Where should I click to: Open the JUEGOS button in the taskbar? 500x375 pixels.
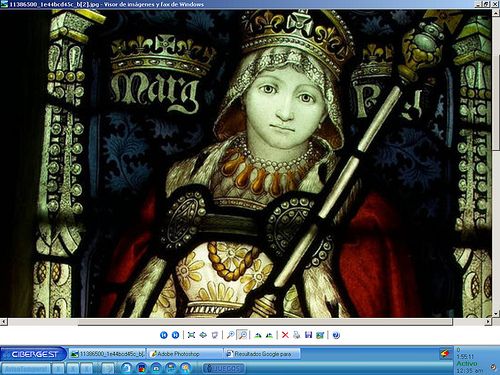click(224, 369)
